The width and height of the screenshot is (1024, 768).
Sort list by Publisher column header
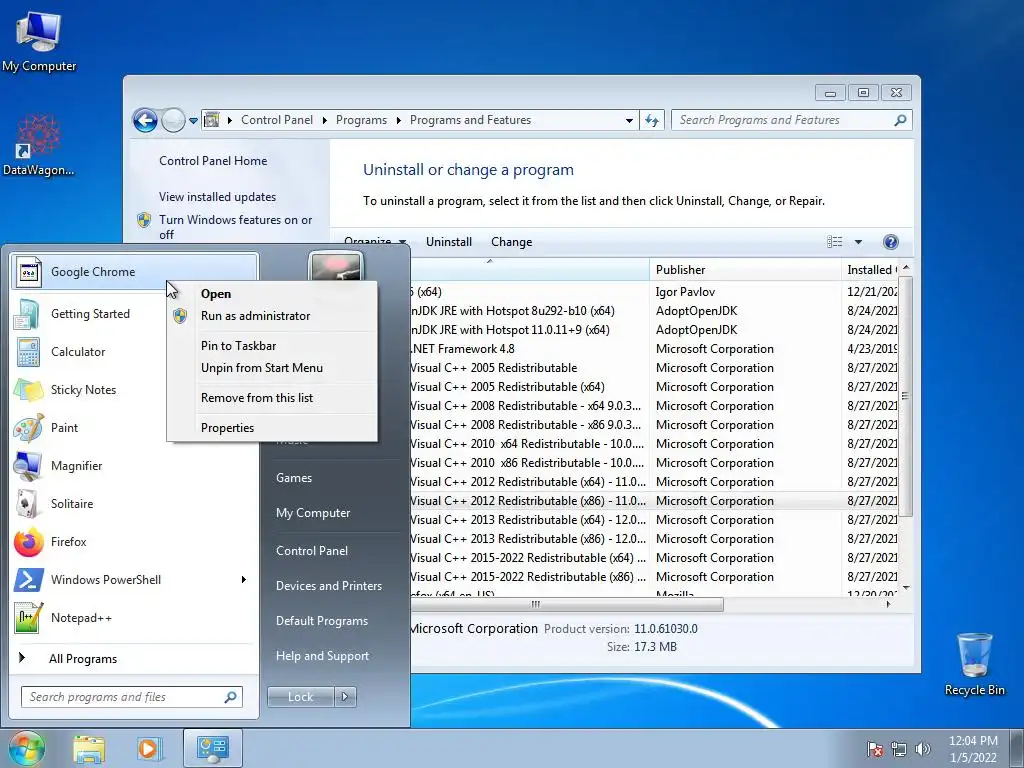coord(744,270)
